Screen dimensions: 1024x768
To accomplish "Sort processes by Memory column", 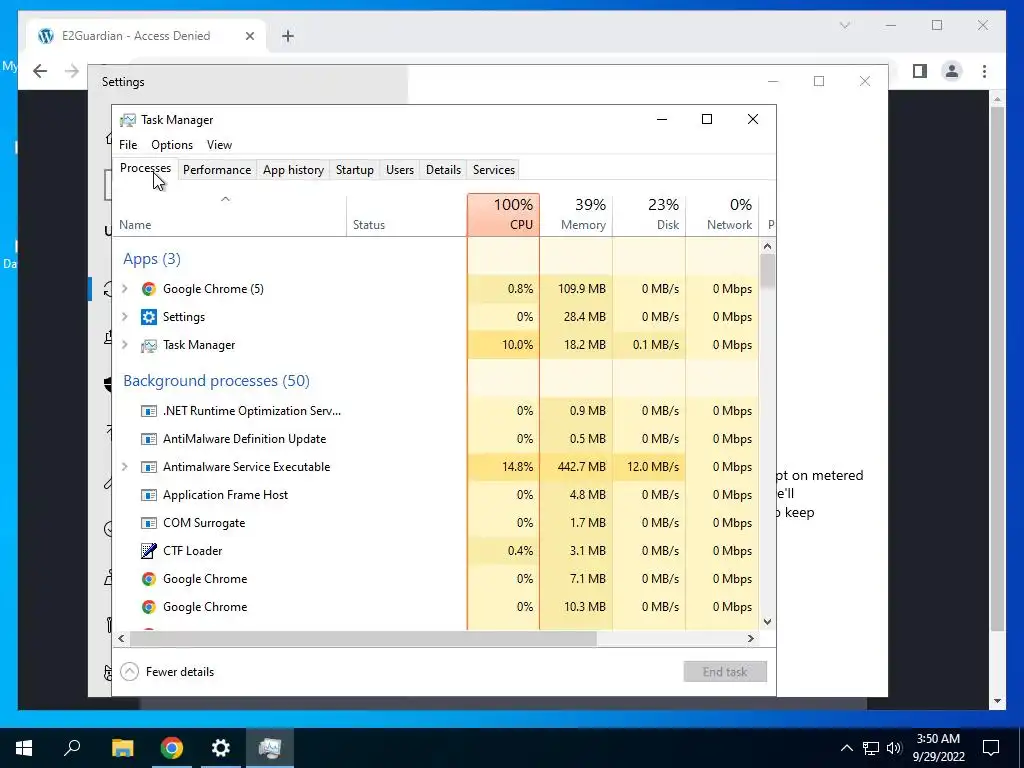I will tap(576, 214).
